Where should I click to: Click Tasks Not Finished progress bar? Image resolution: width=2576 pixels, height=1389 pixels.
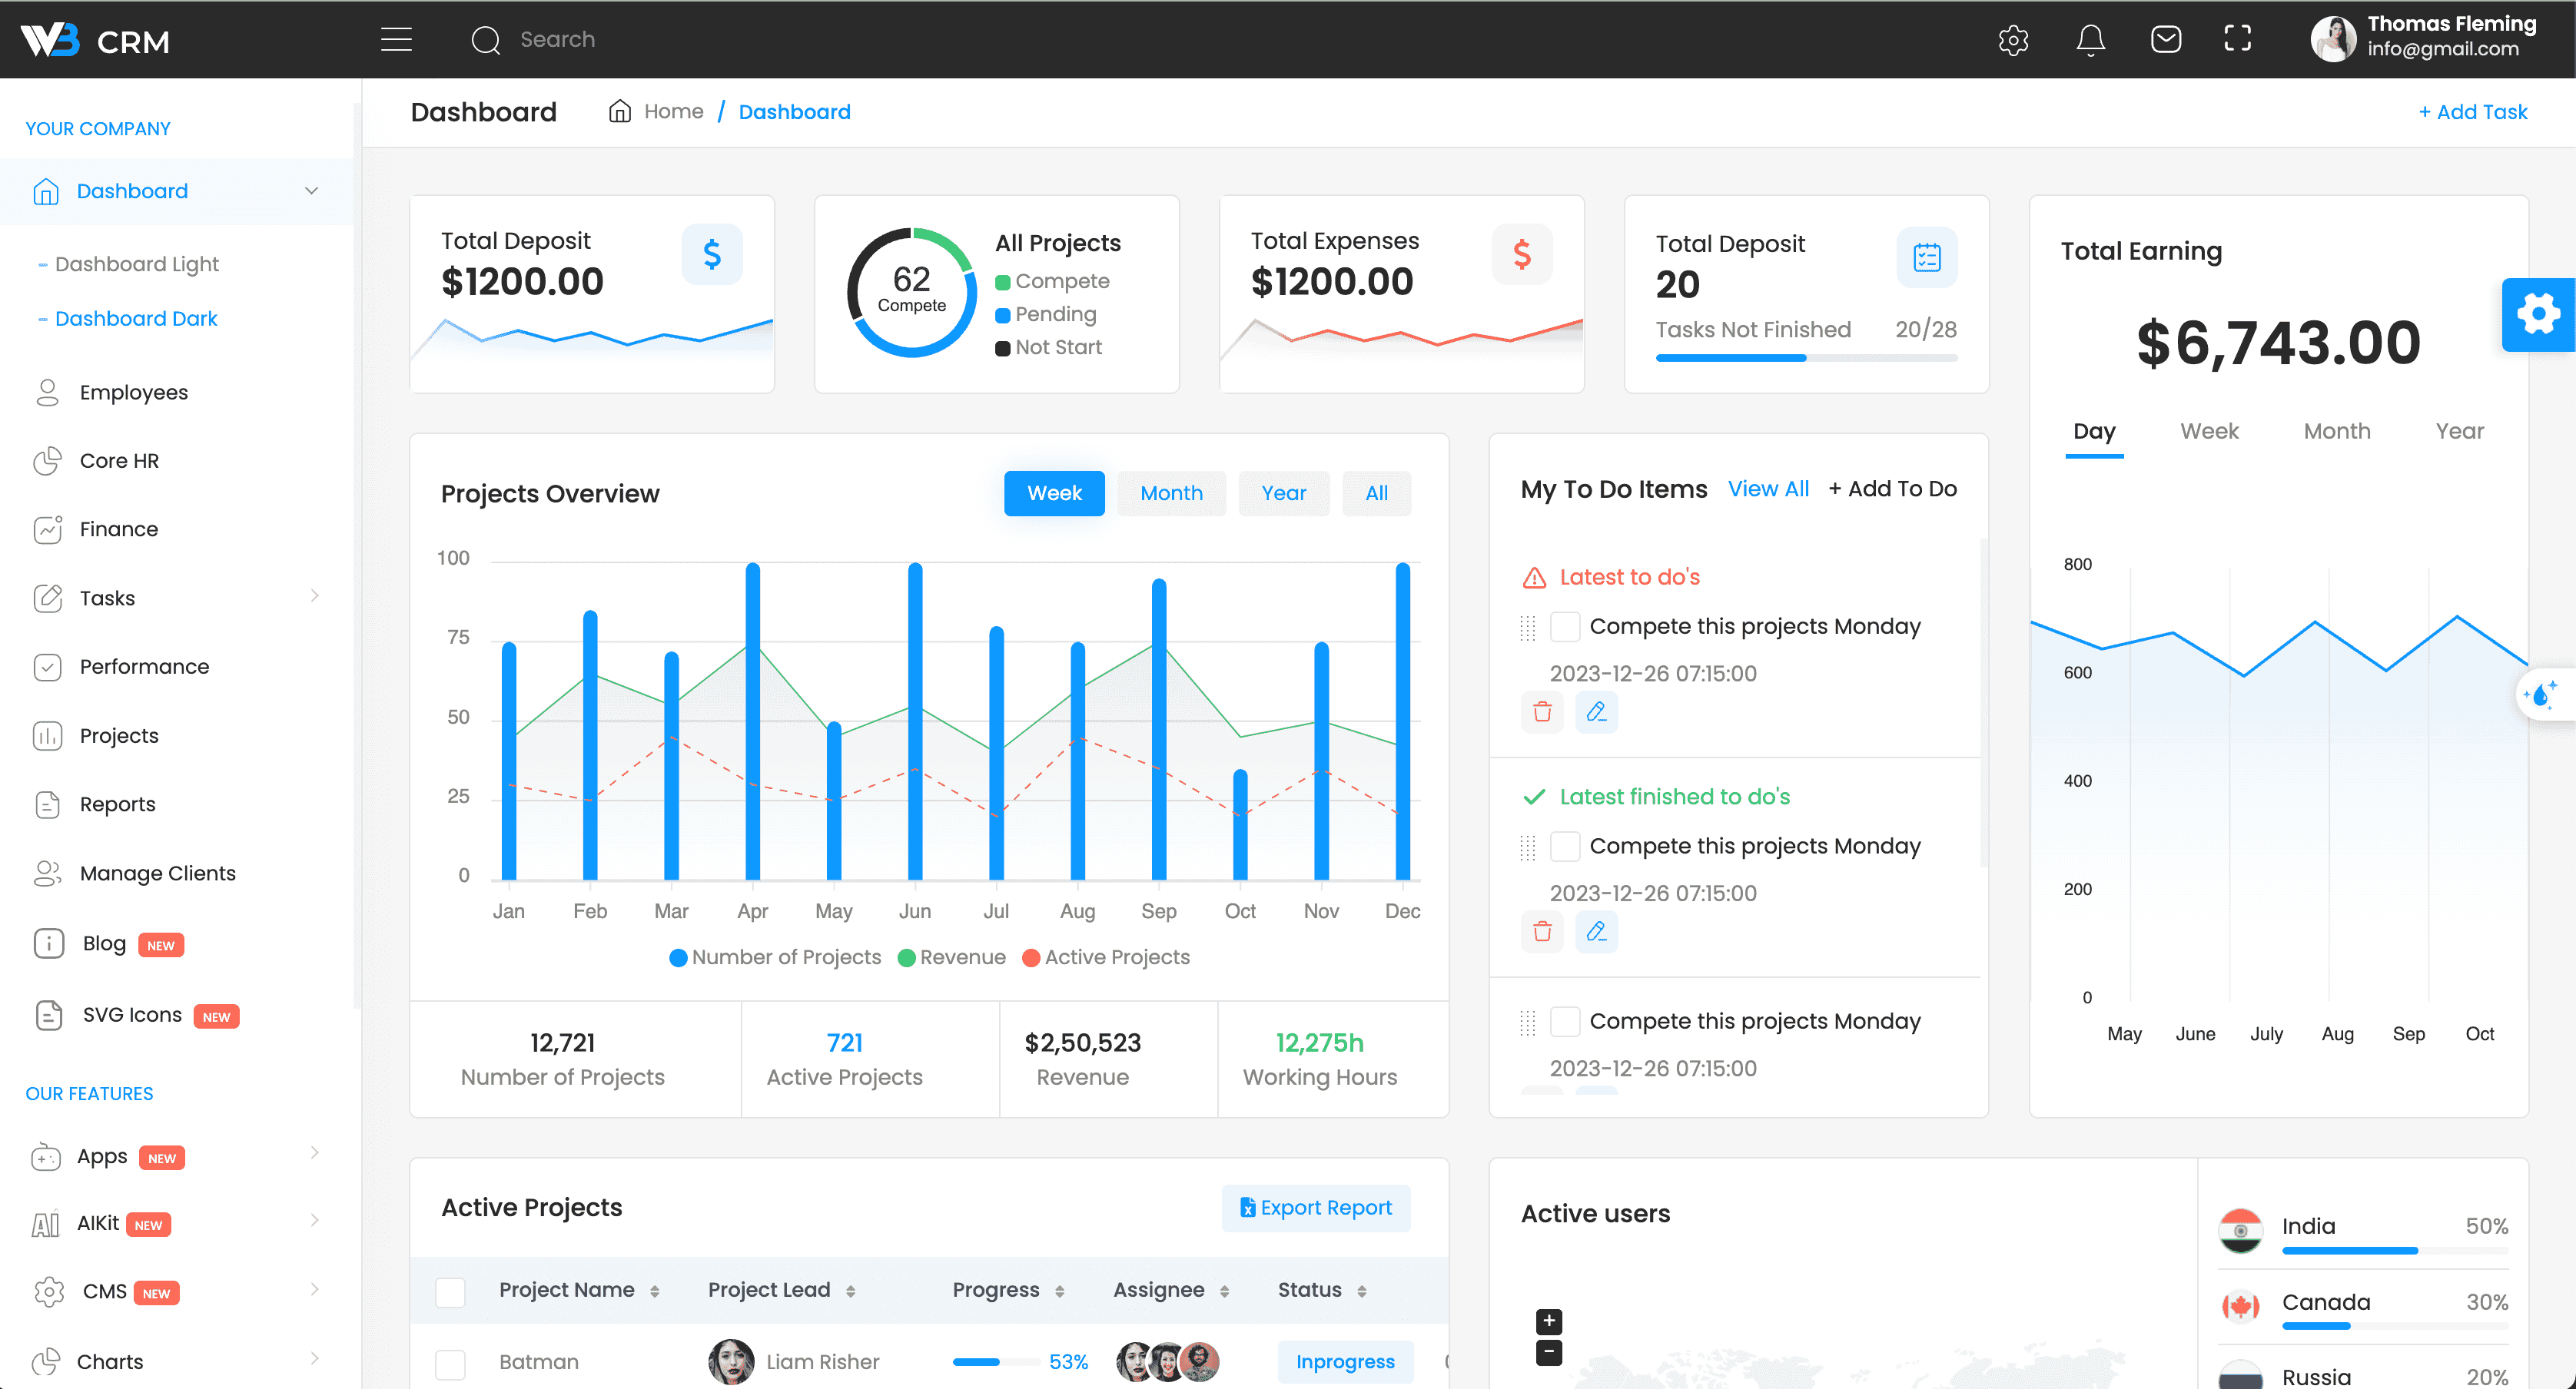[1806, 358]
